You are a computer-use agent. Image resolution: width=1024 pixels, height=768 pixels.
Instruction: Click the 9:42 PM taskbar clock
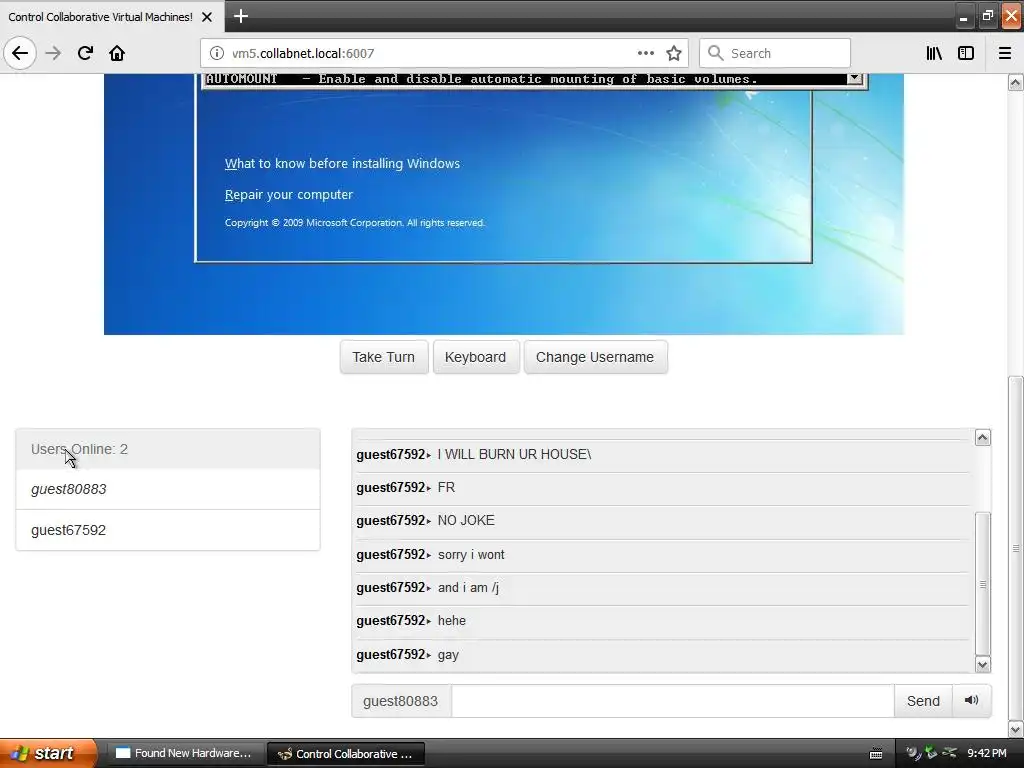tap(987, 754)
